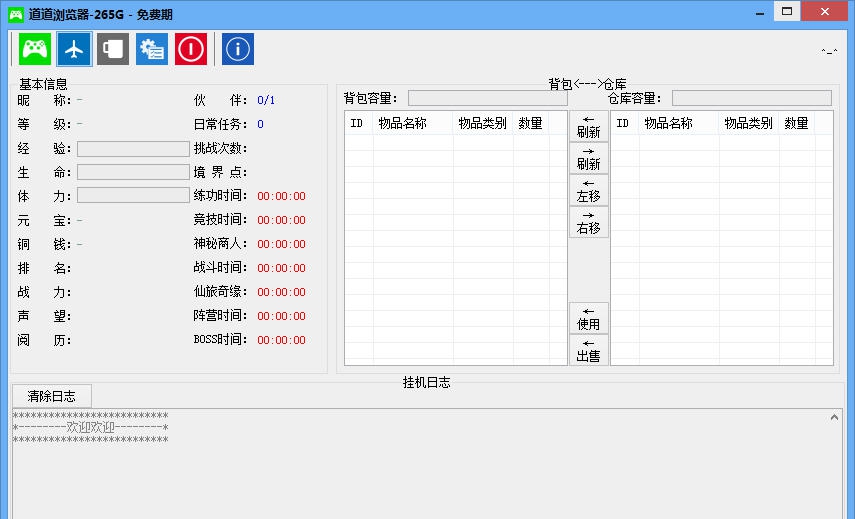Click the gray mug toolbar icon

[x=113, y=49]
